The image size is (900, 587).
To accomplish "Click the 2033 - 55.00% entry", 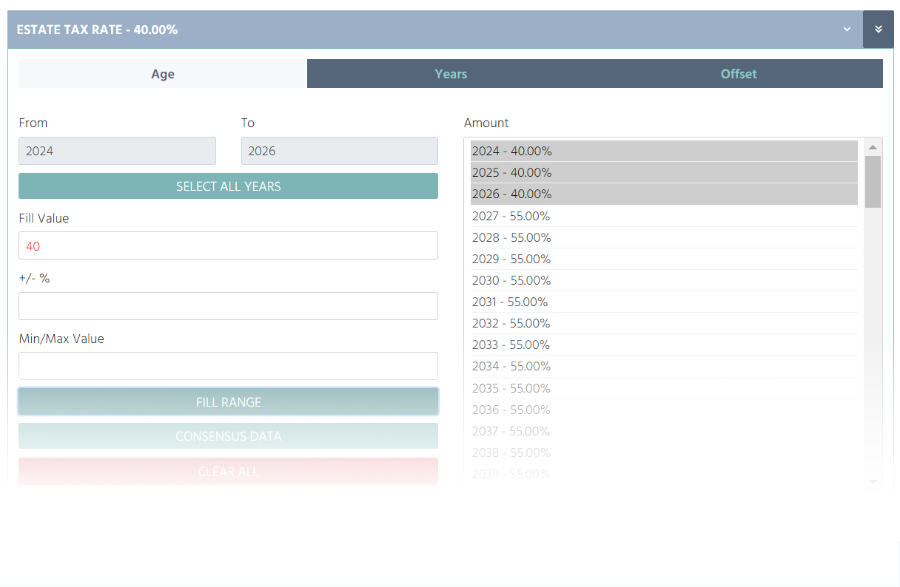I will click(x=660, y=345).
